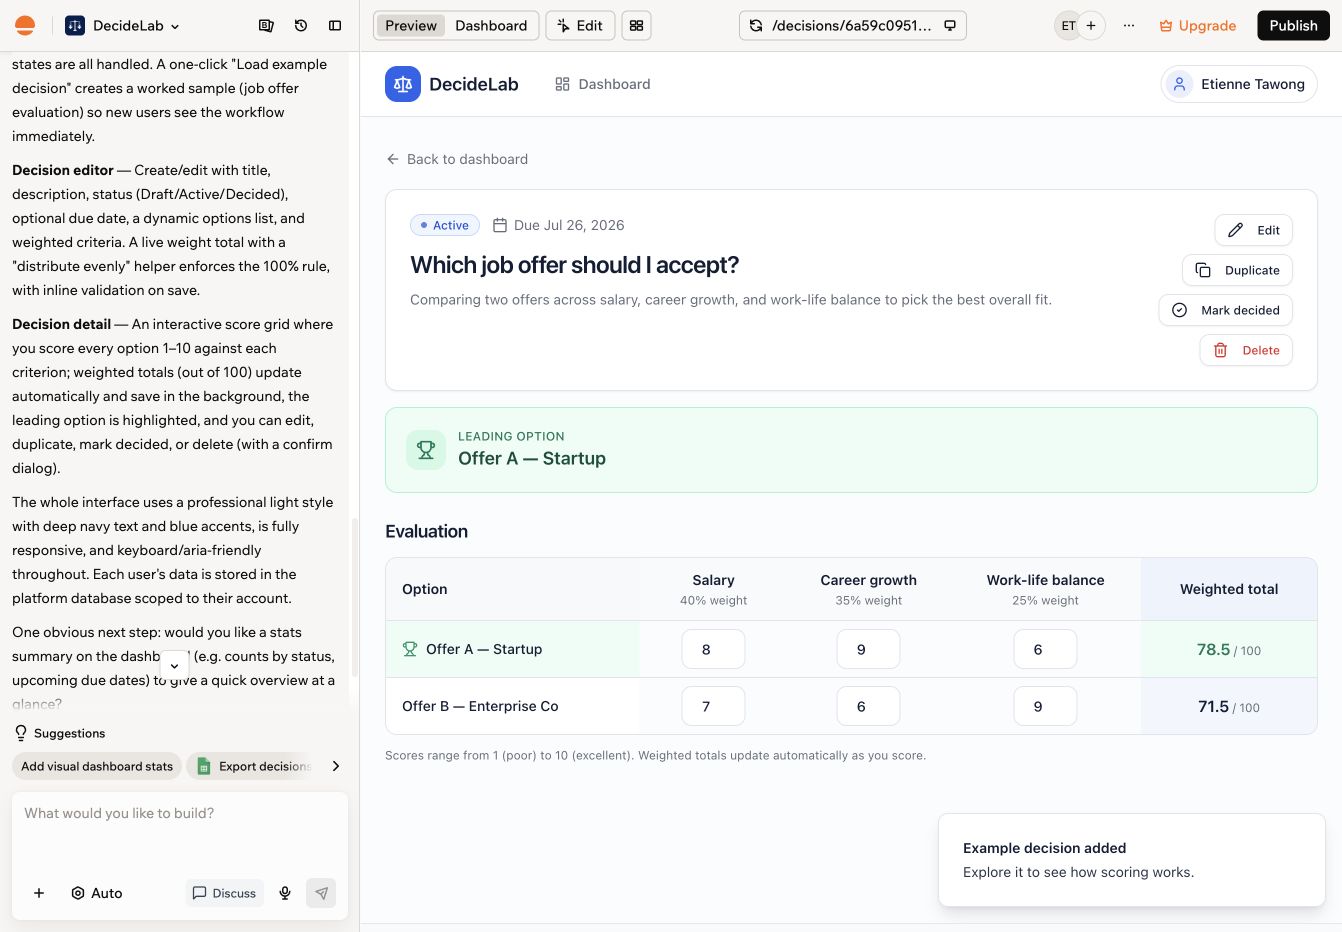Click the 78.5 weighted total value

[1213, 649]
